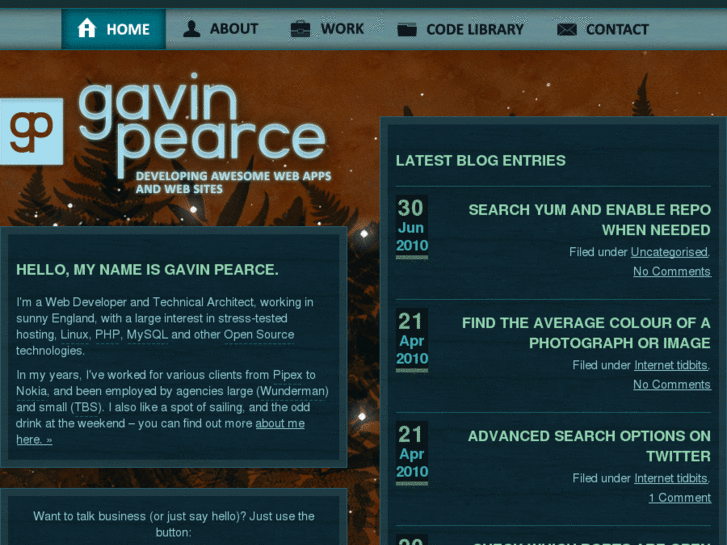Go to the About page
Viewport: 727px width, 545px height.
[x=221, y=29]
